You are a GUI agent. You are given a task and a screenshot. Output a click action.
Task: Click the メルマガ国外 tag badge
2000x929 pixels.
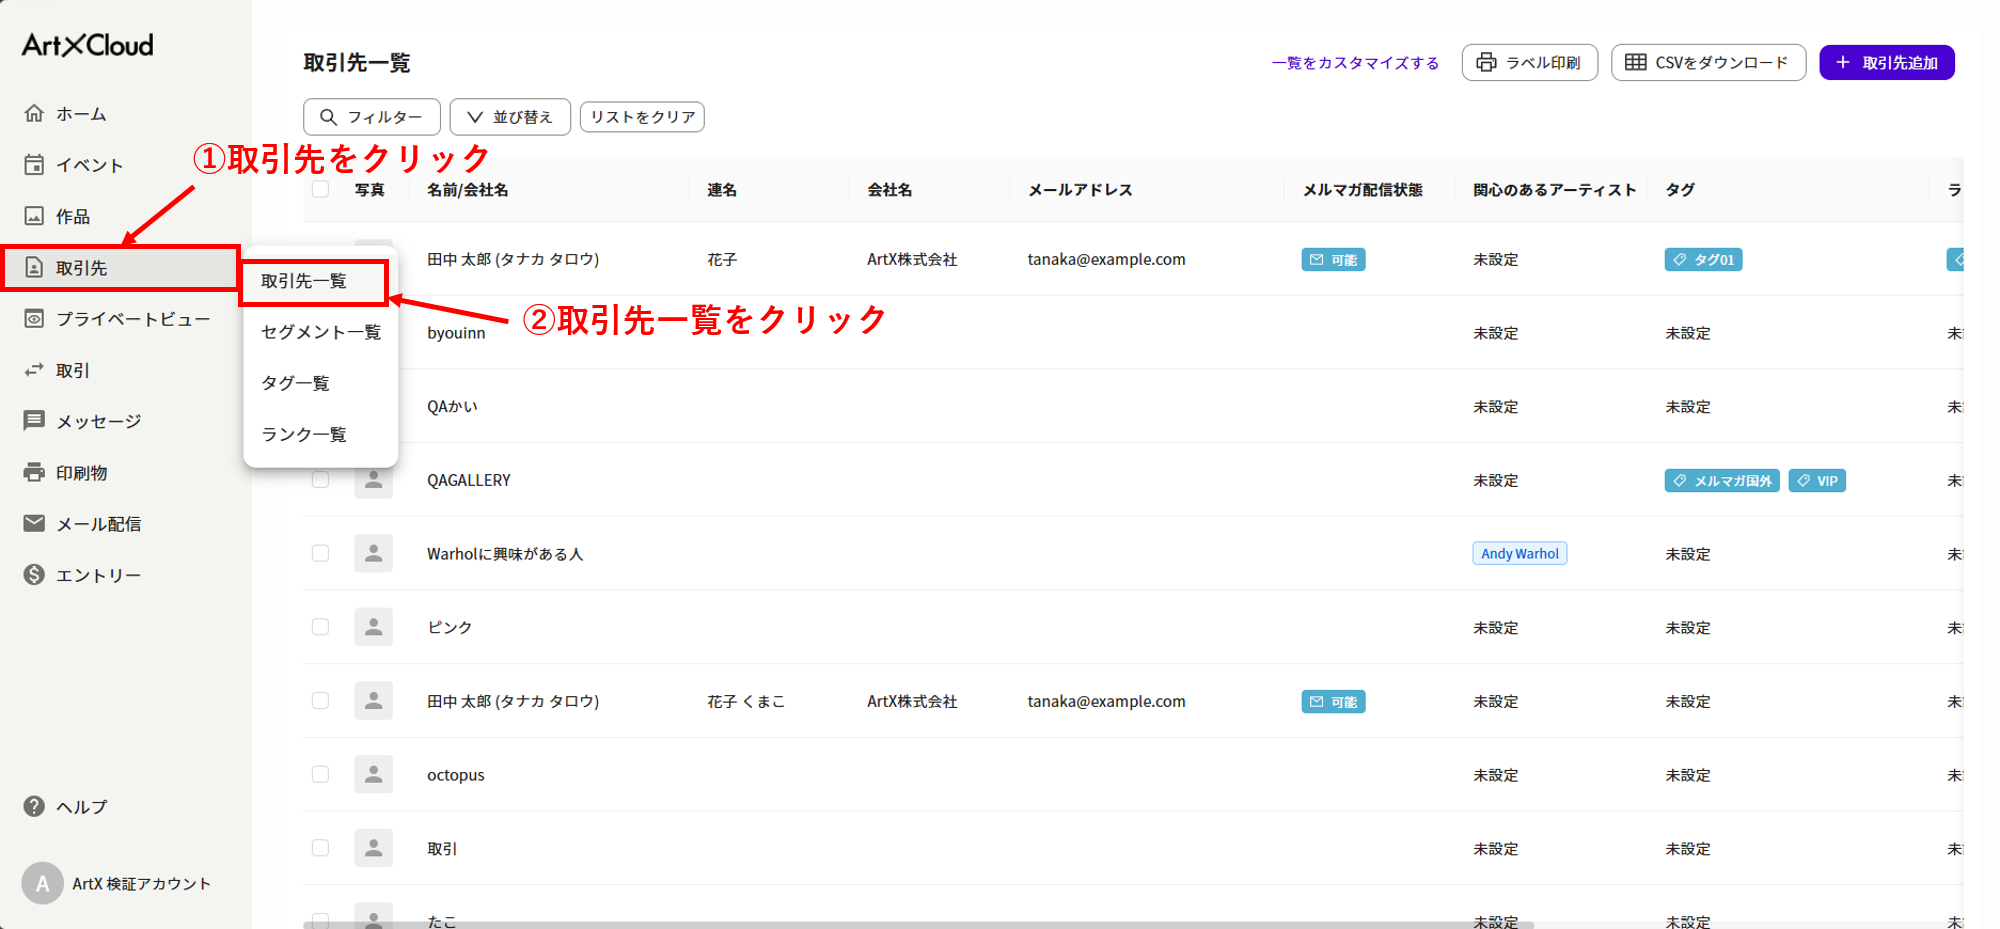click(1722, 481)
